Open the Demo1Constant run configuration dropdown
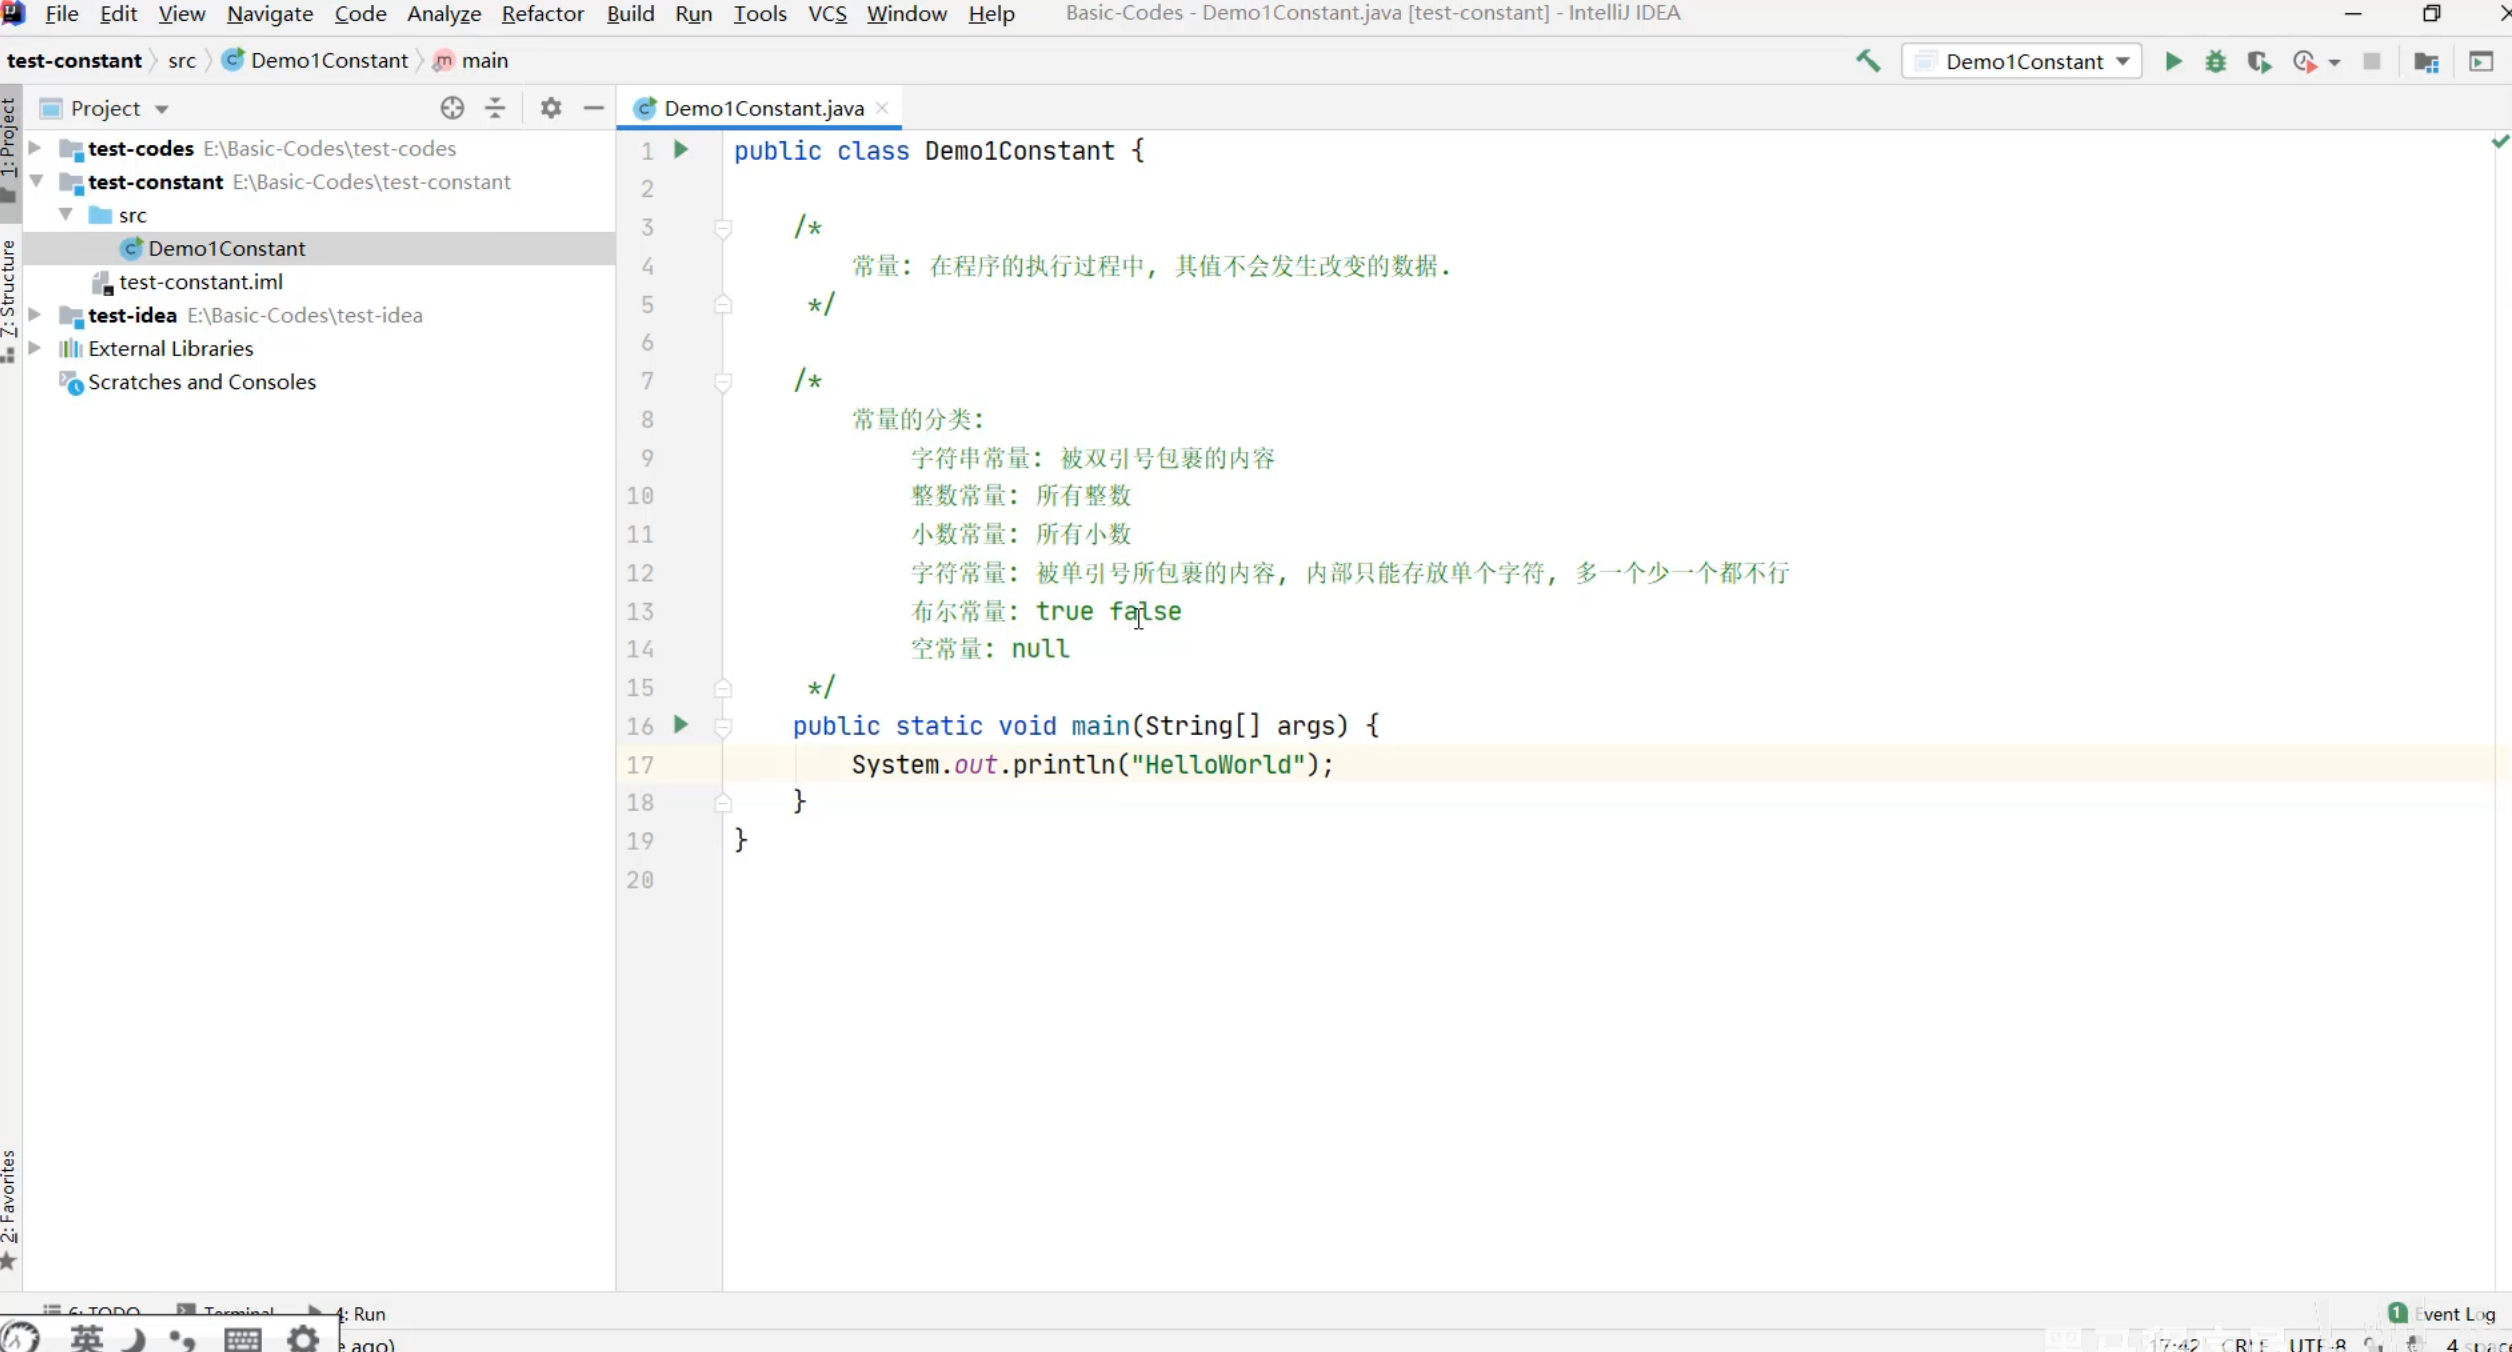2512x1352 pixels. (2022, 61)
